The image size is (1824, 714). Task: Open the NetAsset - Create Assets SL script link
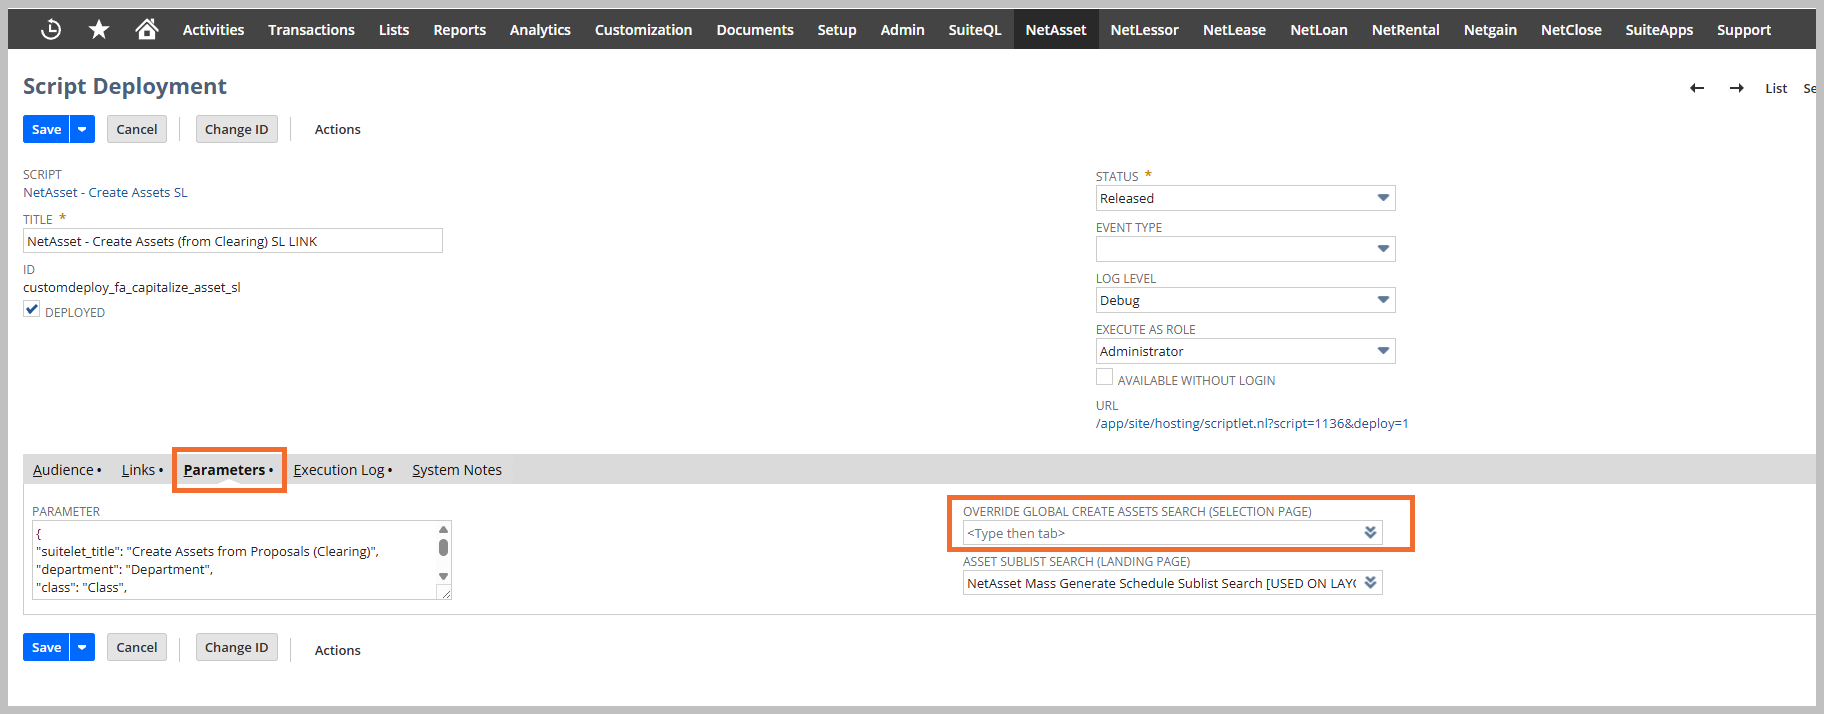point(106,192)
